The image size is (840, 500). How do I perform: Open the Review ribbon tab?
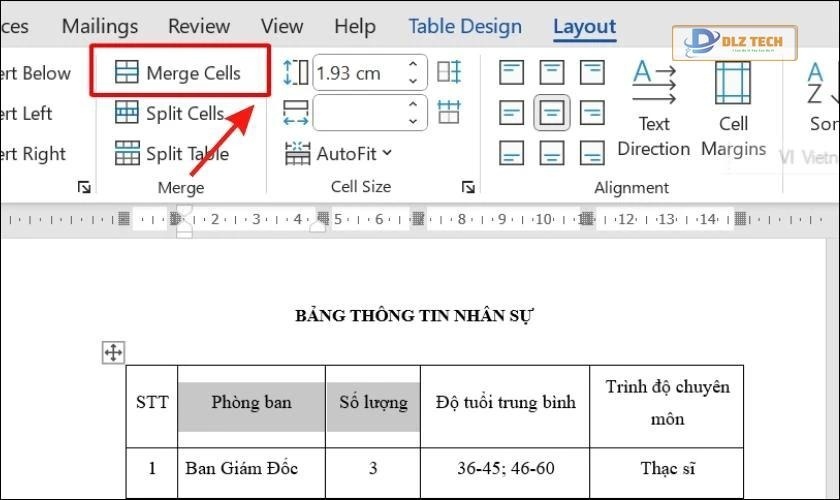pos(199,26)
